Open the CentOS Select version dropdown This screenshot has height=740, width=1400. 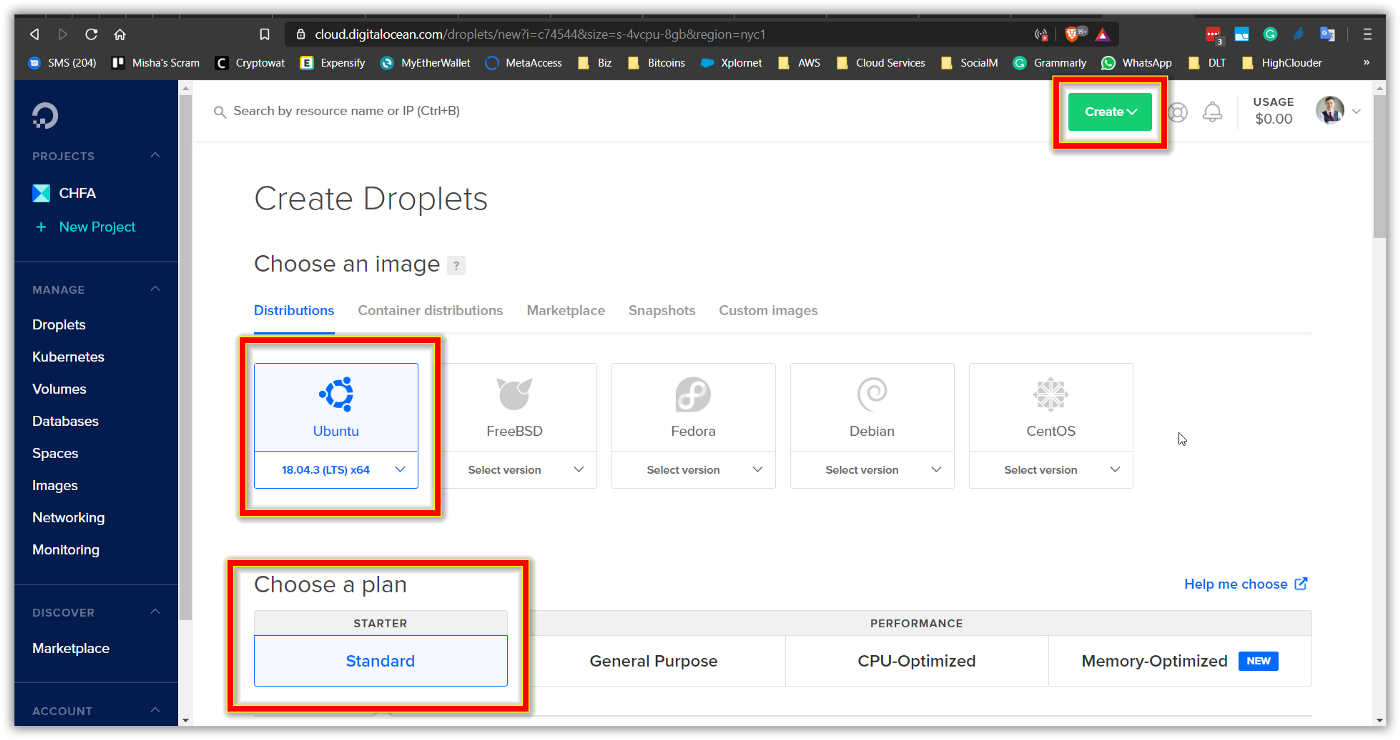click(1051, 470)
